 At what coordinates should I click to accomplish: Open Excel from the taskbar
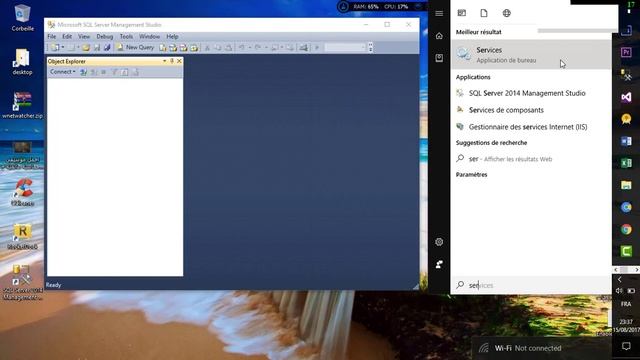click(626, 163)
